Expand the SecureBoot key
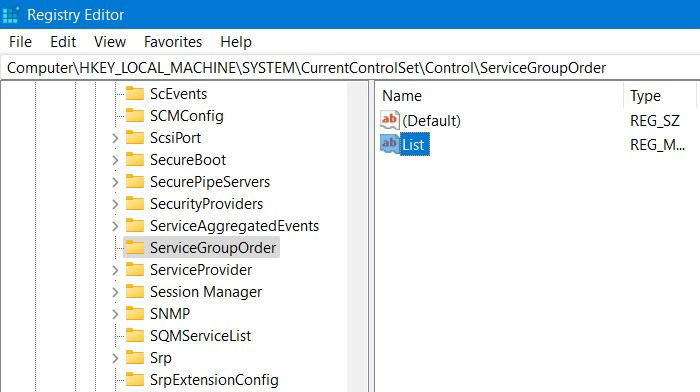Image resolution: width=700 pixels, height=392 pixels. click(115, 160)
